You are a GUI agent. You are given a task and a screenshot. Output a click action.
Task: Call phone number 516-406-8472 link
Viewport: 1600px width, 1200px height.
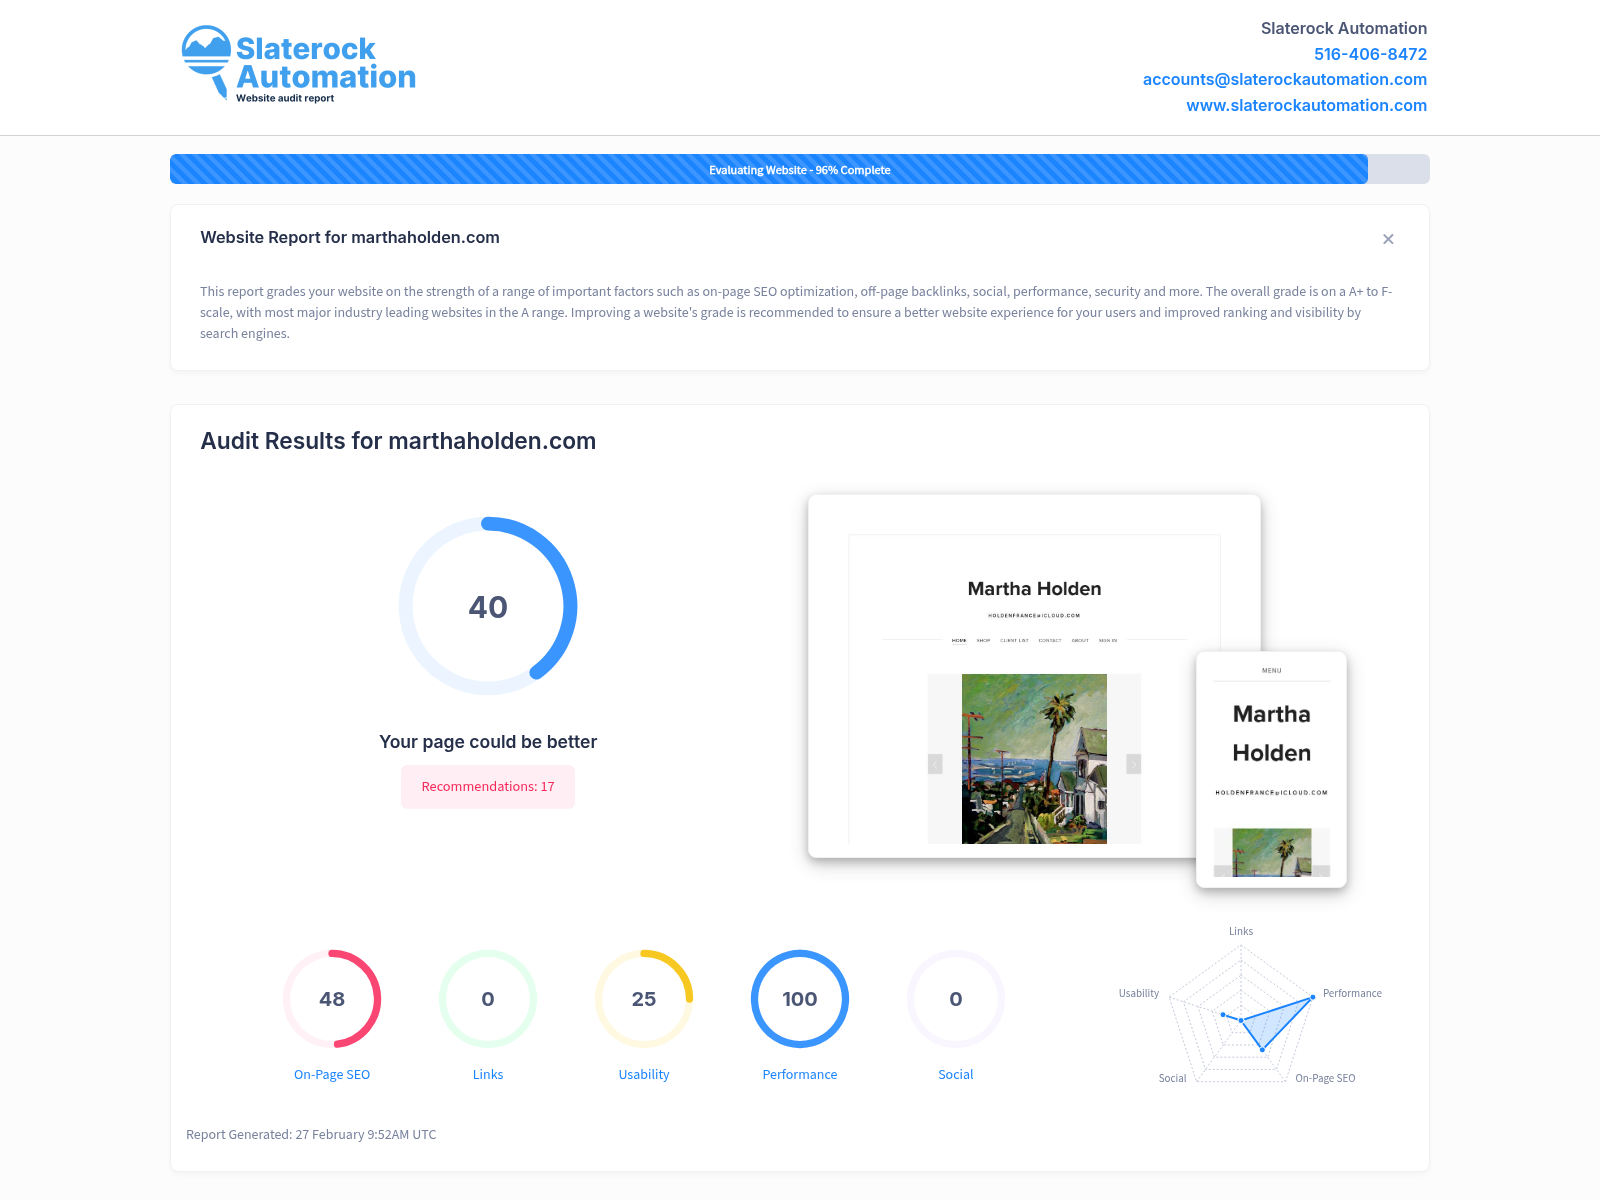tap(1370, 54)
